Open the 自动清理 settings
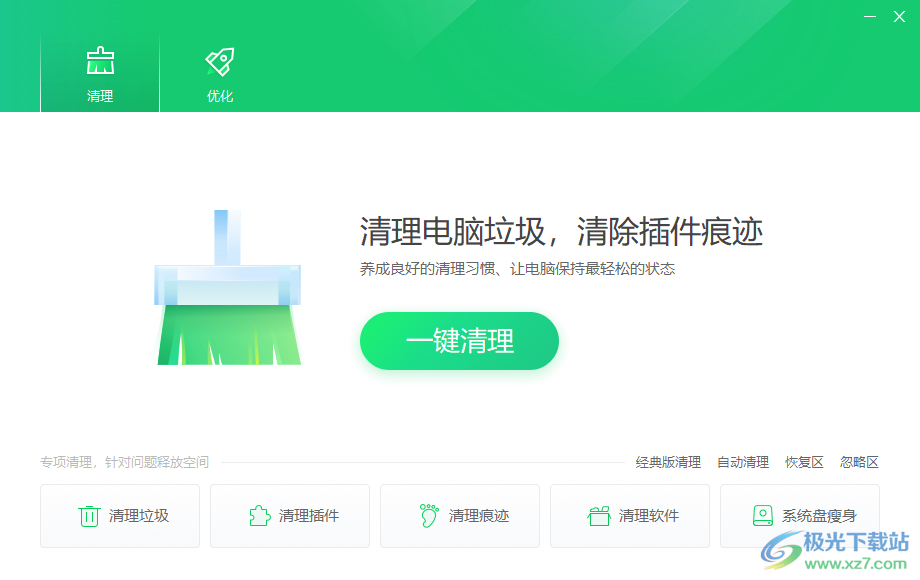This screenshot has width=920, height=580. point(742,462)
